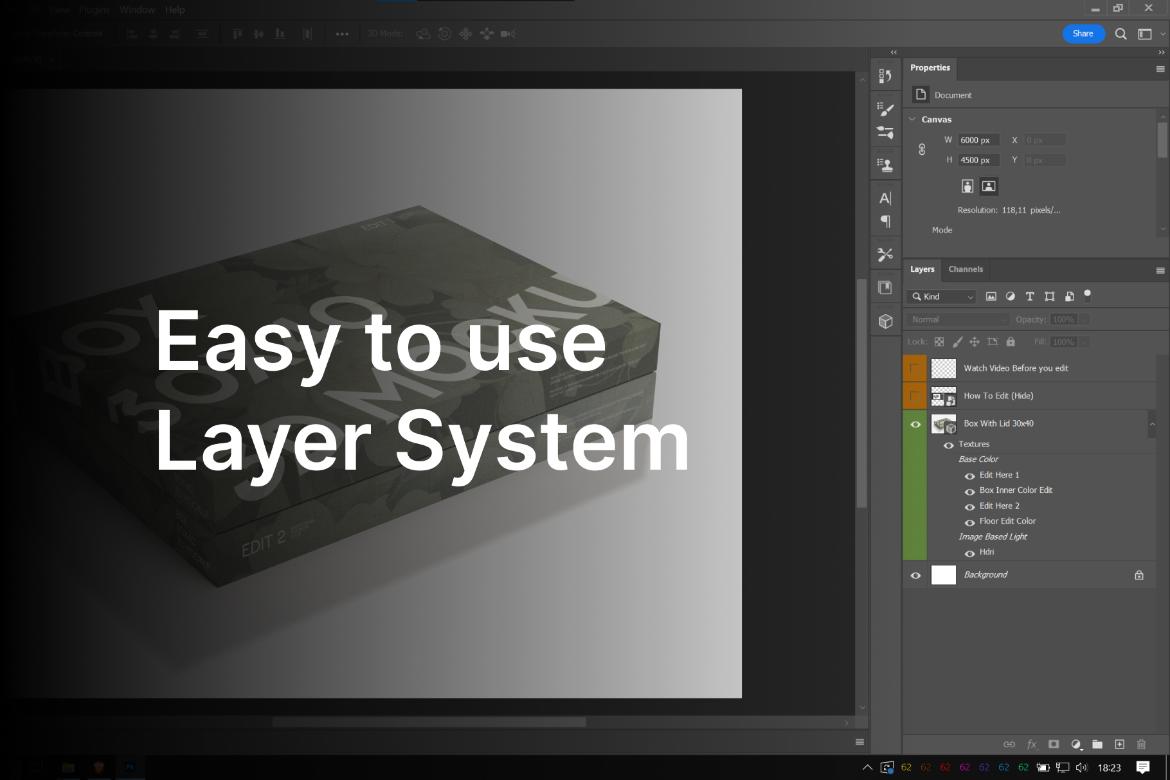Click the Box With Lid 30x40 layer thumbnail
Screen dimensions: 1170x780
point(943,424)
